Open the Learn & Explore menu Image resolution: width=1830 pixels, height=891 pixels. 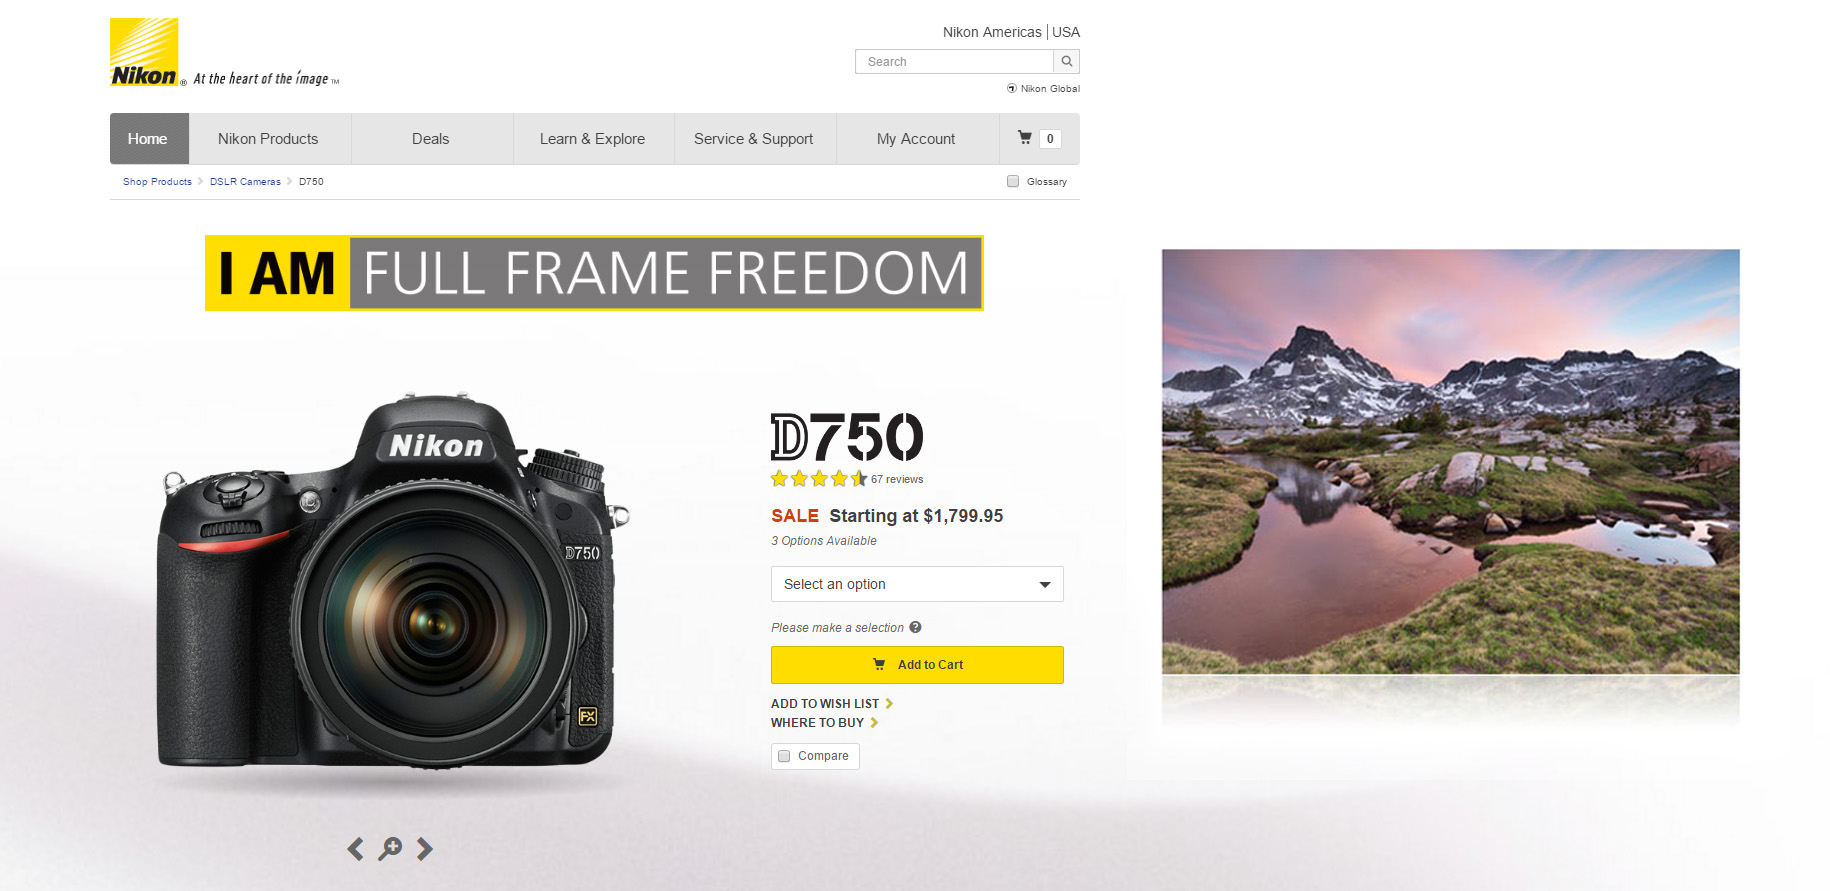click(x=592, y=139)
